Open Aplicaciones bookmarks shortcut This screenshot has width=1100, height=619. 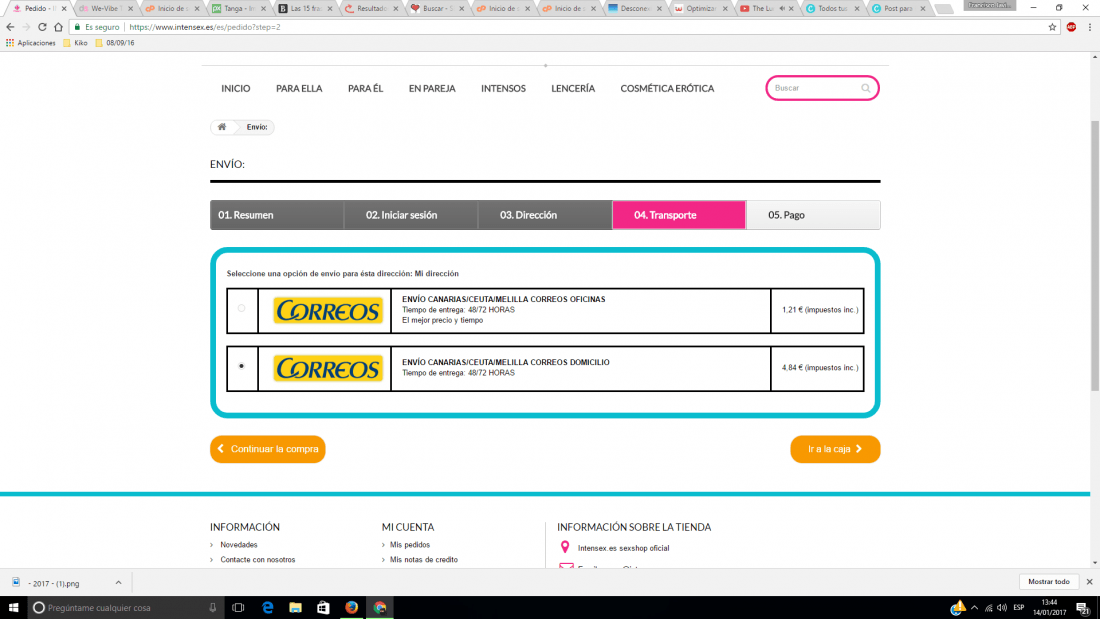(31, 43)
